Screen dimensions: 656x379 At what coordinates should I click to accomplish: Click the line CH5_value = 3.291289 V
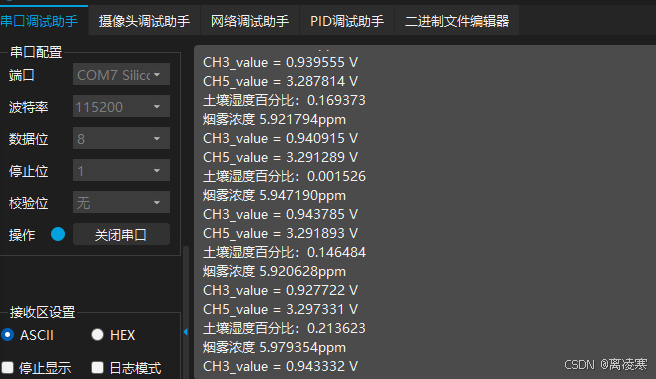click(x=281, y=157)
